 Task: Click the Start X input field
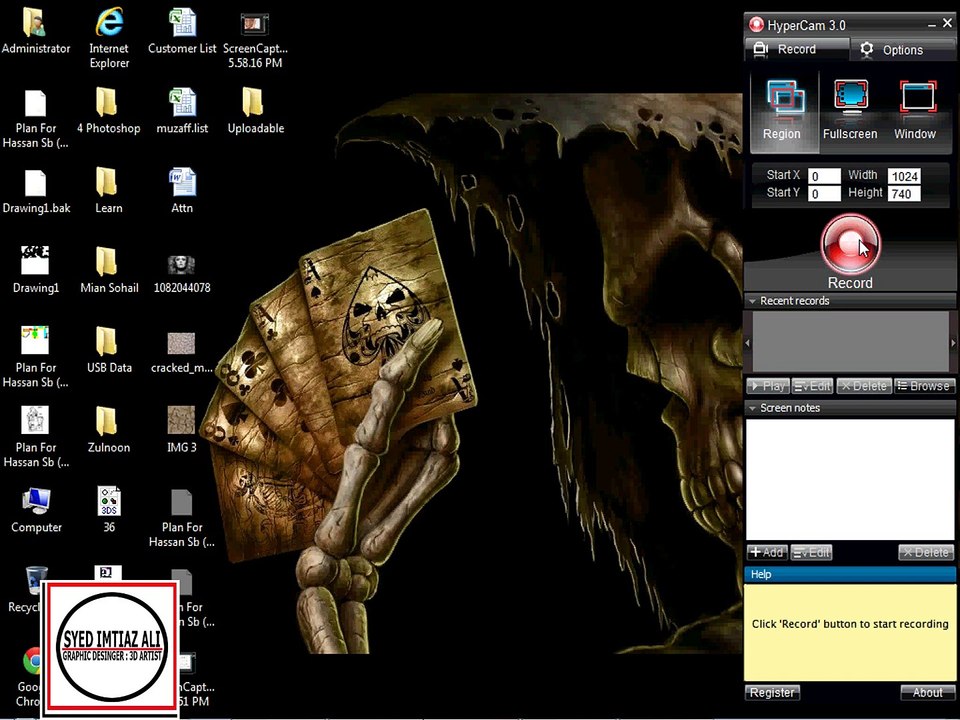click(x=824, y=176)
